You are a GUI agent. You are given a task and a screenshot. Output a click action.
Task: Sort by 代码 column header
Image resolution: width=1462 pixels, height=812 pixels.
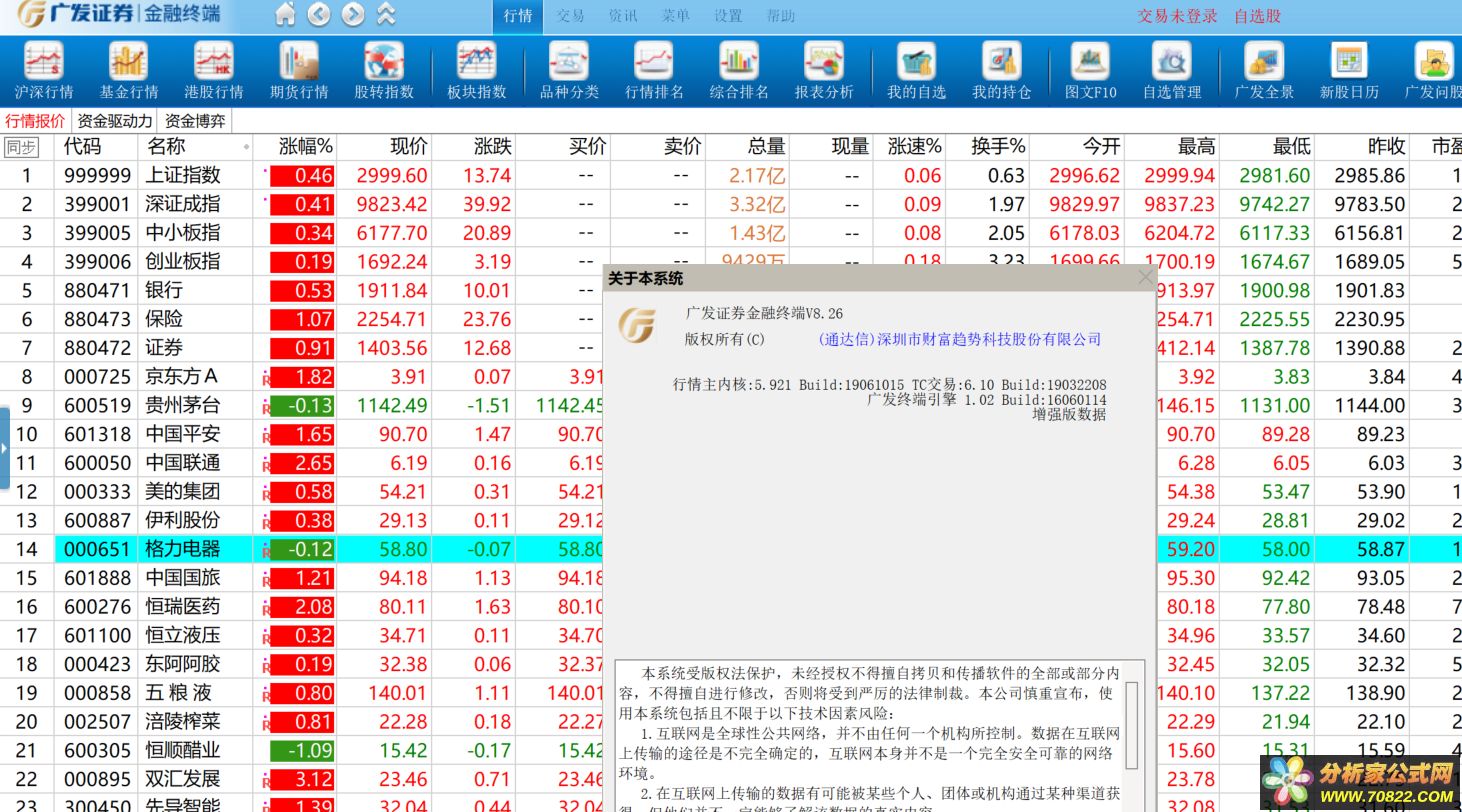tap(82, 147)
